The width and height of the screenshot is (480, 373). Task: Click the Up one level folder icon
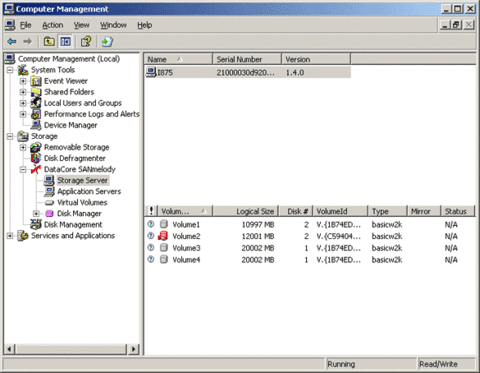pyautogui.click(x=49, y=41)
